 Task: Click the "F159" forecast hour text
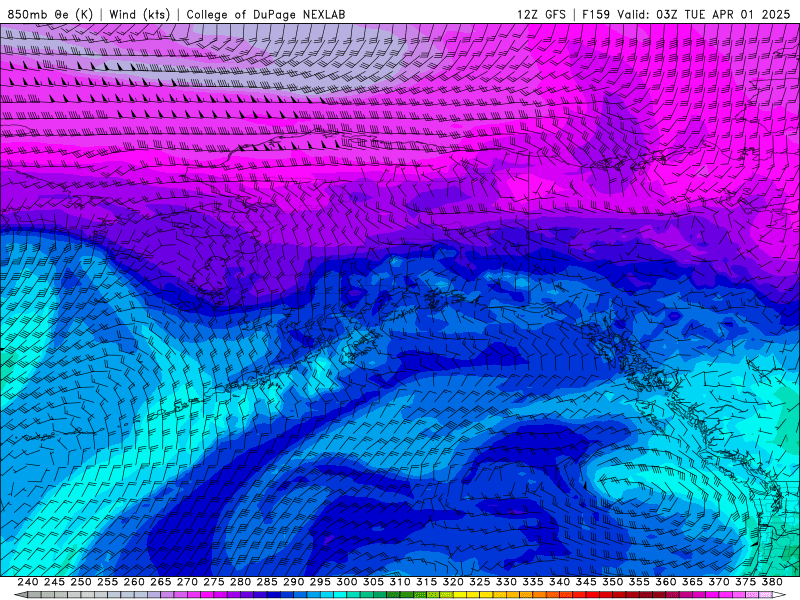tap(596, 14)
